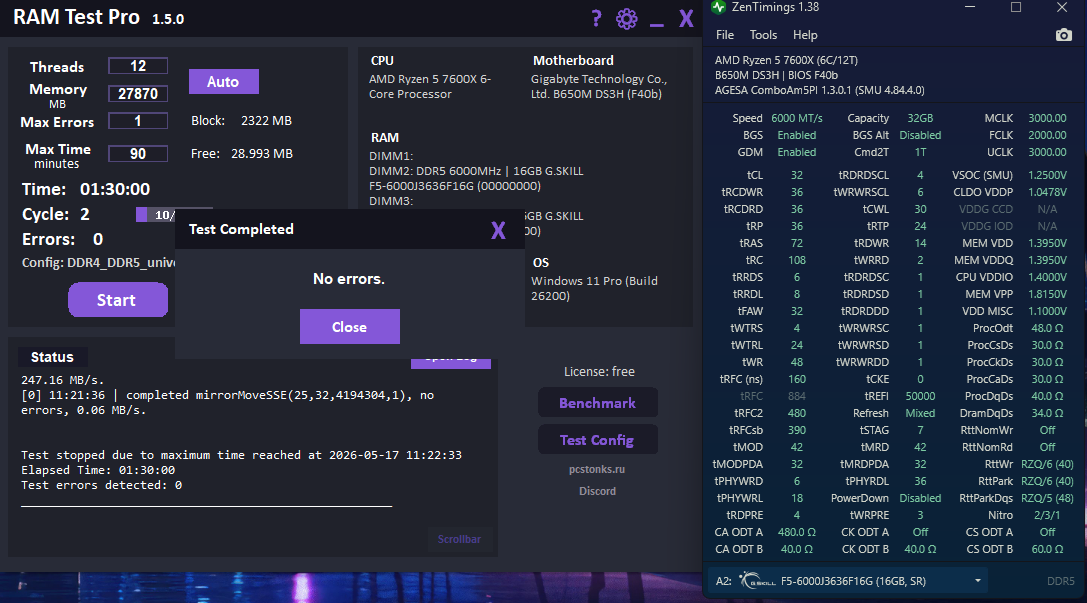Click the Refresh value Mixed

click(x=920, y=413)
